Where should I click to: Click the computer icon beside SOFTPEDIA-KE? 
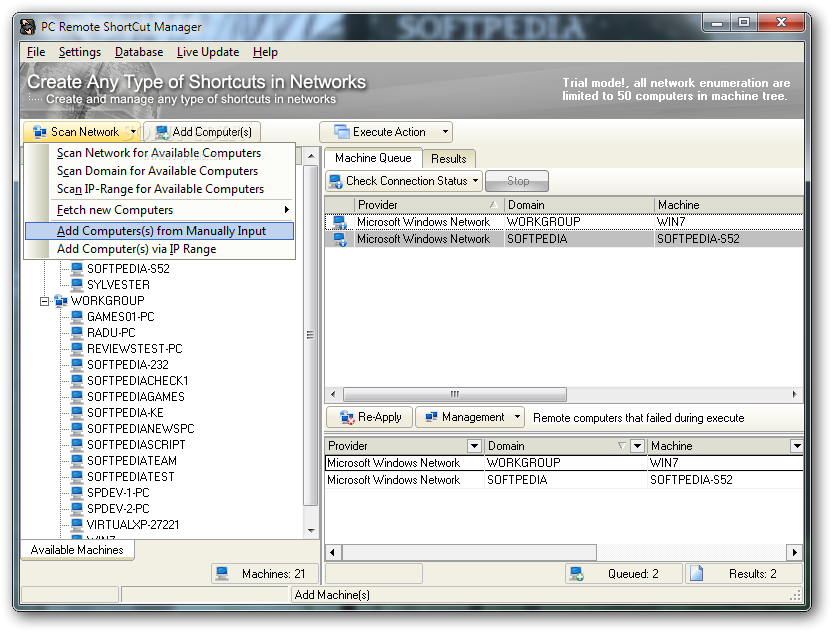pos(77,412)
